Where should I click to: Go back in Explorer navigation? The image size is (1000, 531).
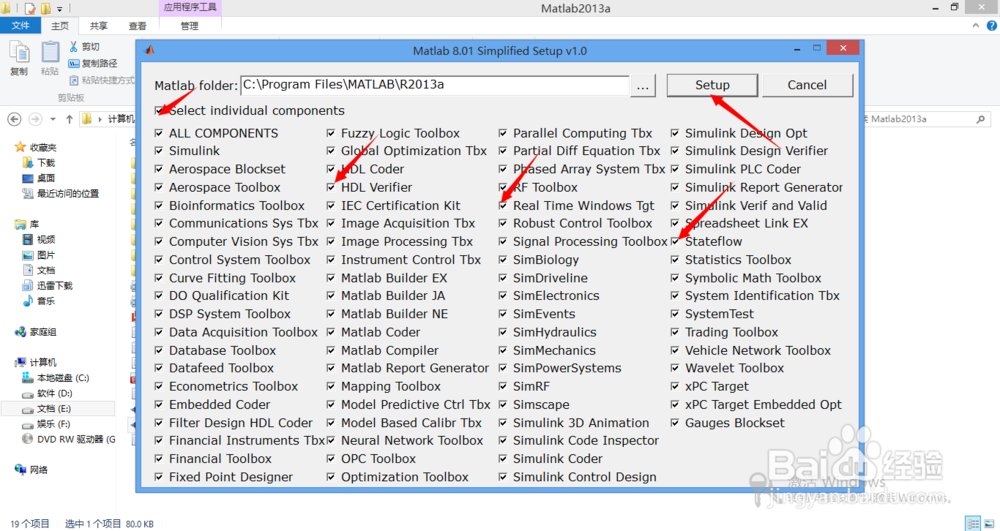[14, 119]
